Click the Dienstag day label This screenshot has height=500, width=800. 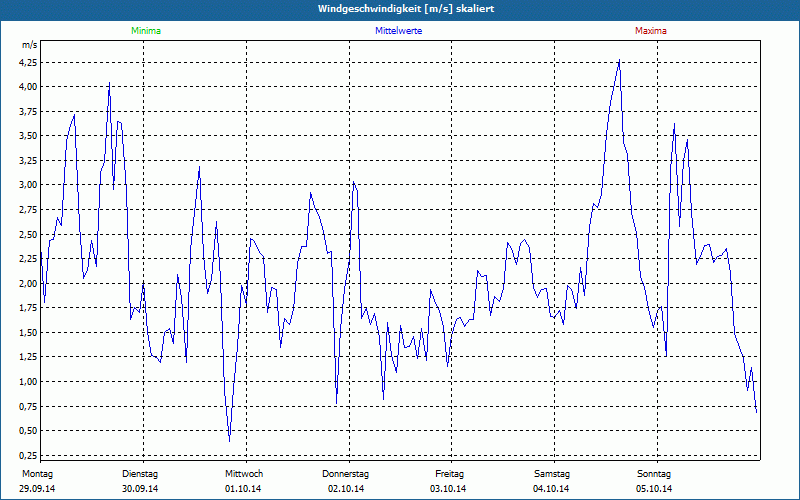click(x=140, y=474)
